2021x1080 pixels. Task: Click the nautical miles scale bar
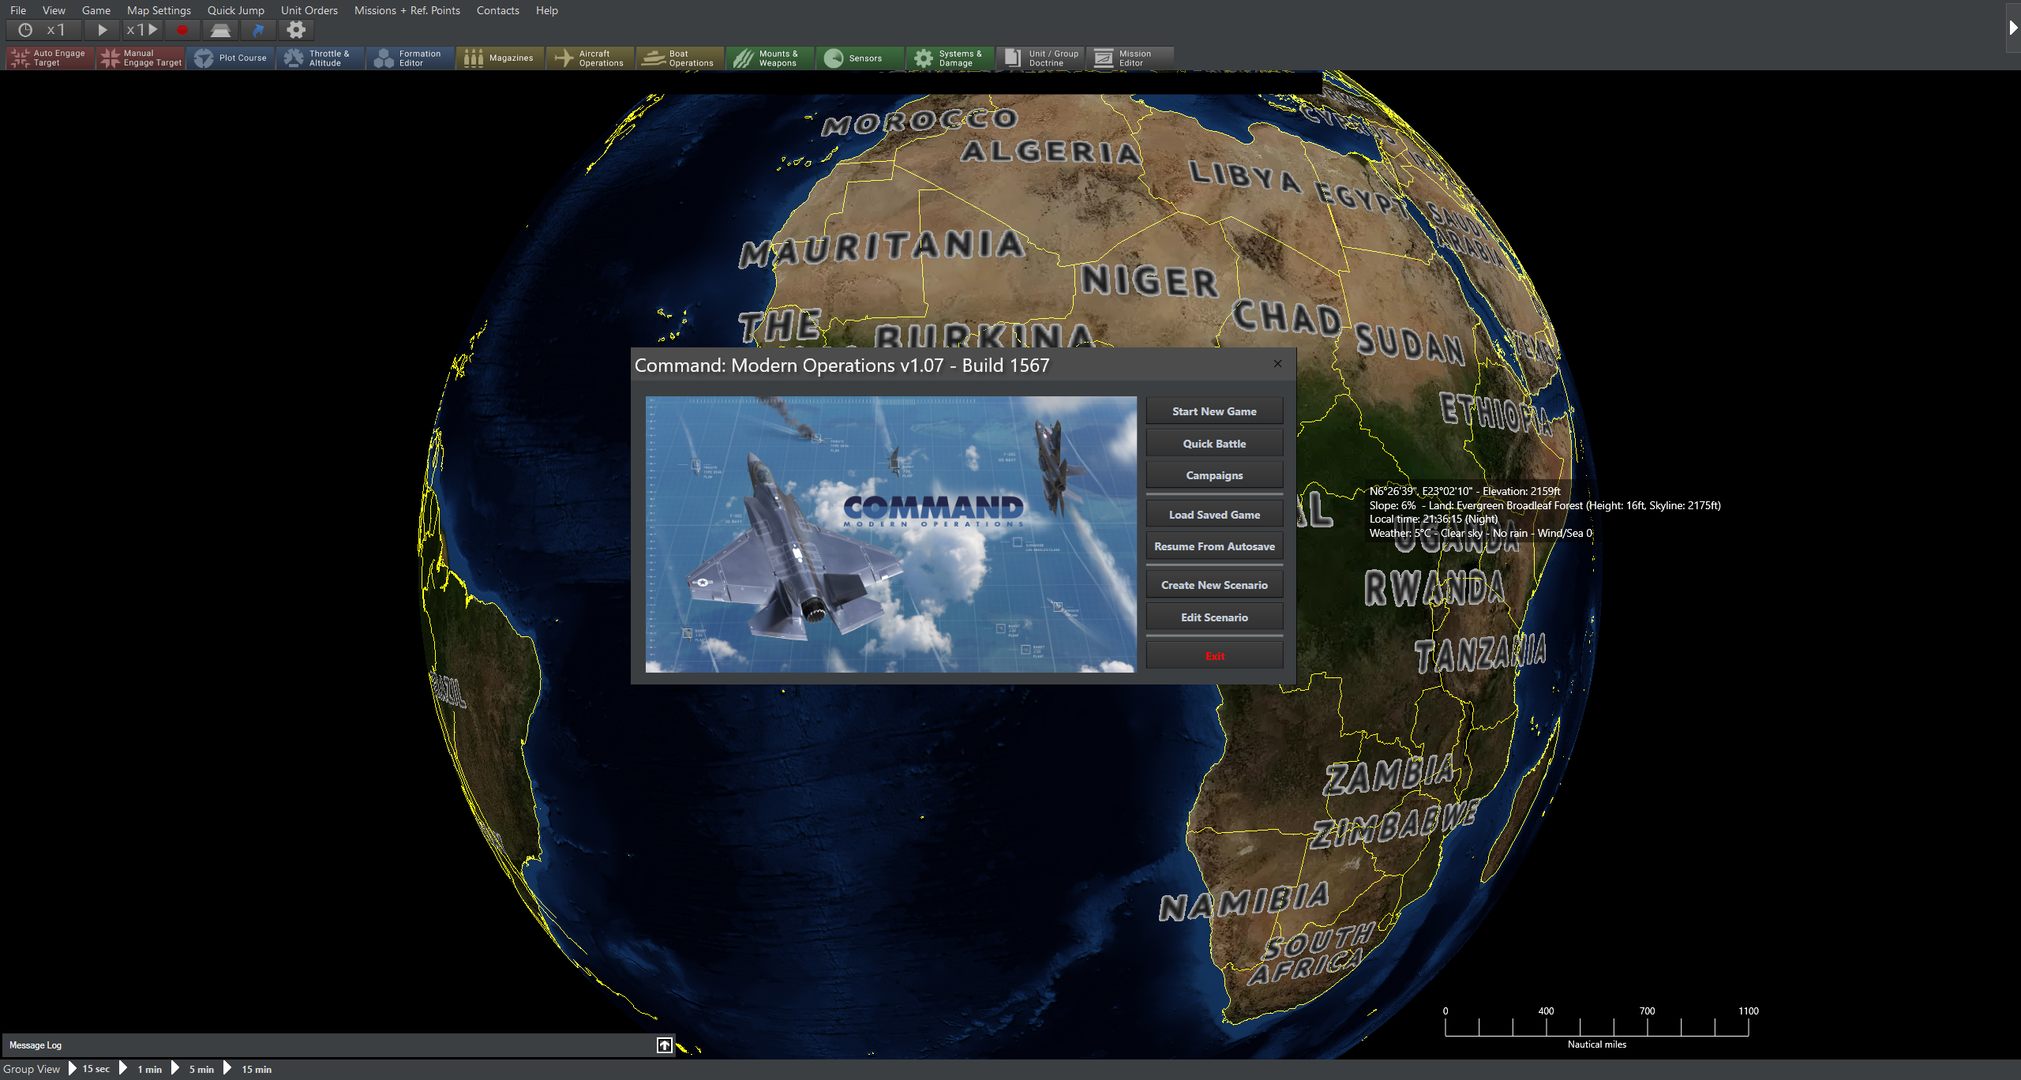[x=1597, y=1027]
